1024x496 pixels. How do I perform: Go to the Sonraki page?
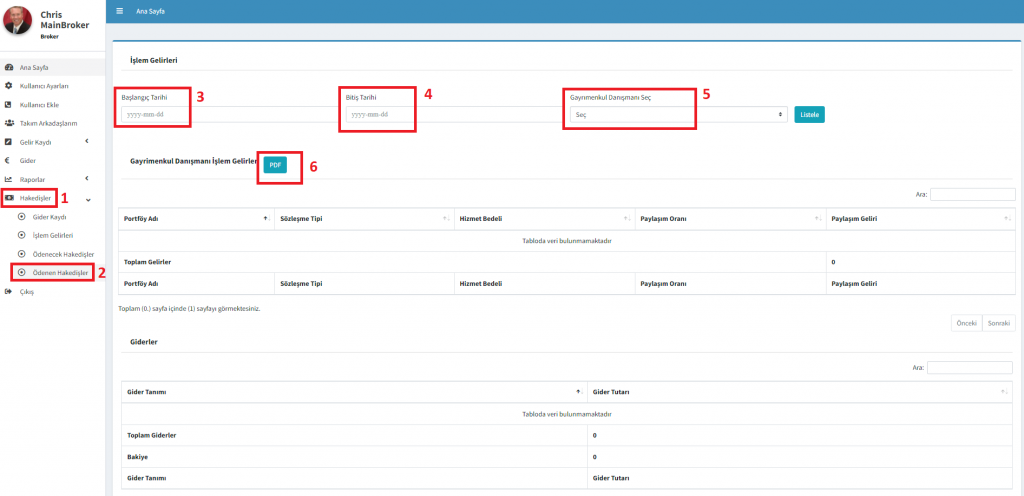(998, 323)
